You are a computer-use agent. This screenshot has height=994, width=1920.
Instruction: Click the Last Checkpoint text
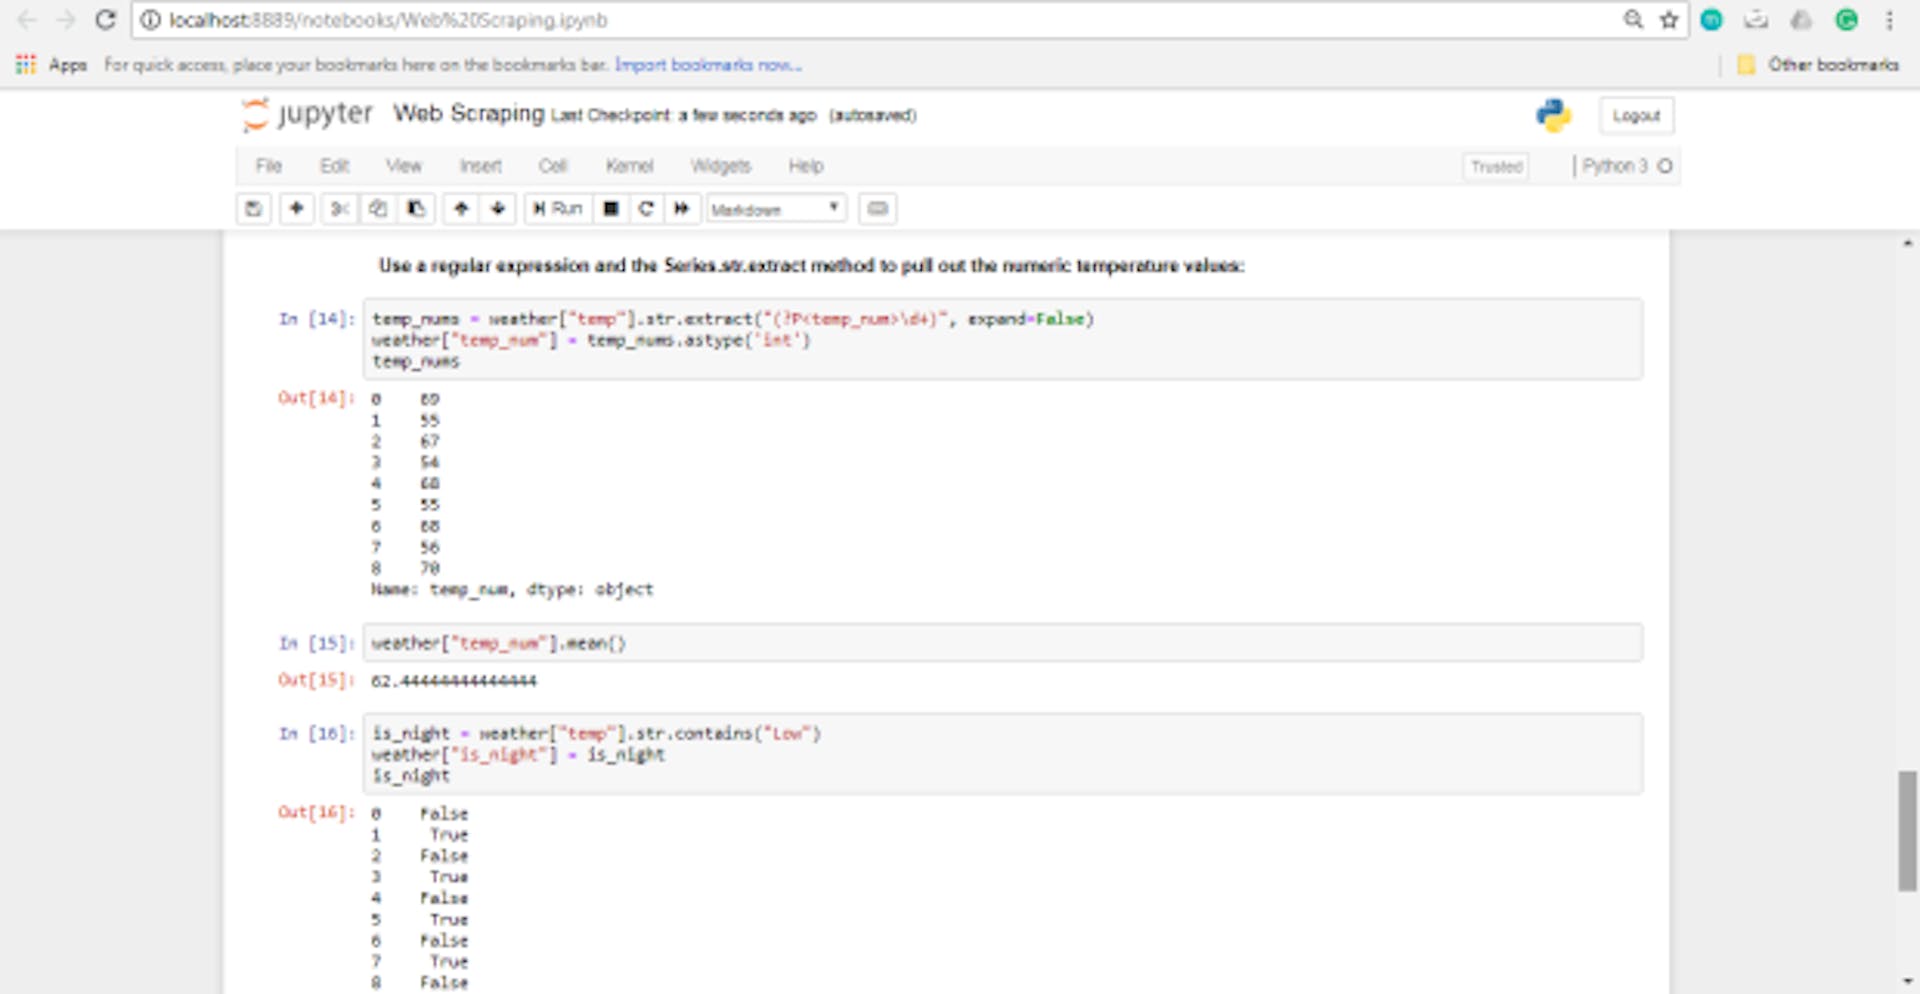684,115
